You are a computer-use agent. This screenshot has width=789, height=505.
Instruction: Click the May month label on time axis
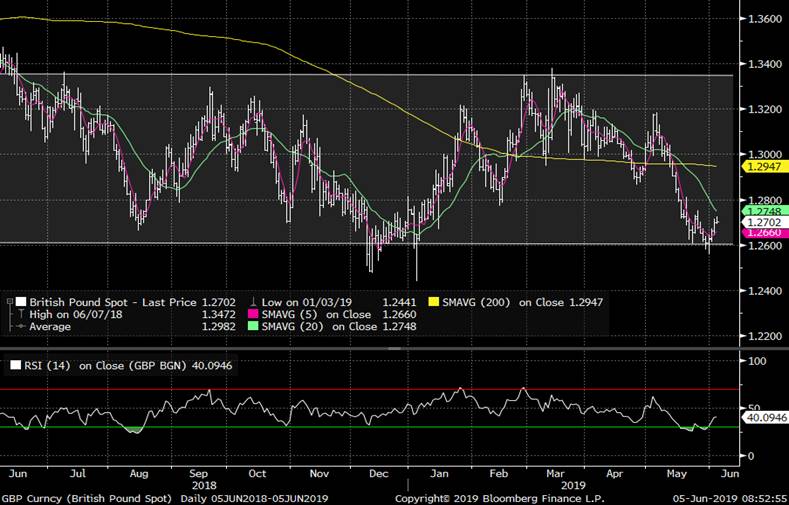677,473
